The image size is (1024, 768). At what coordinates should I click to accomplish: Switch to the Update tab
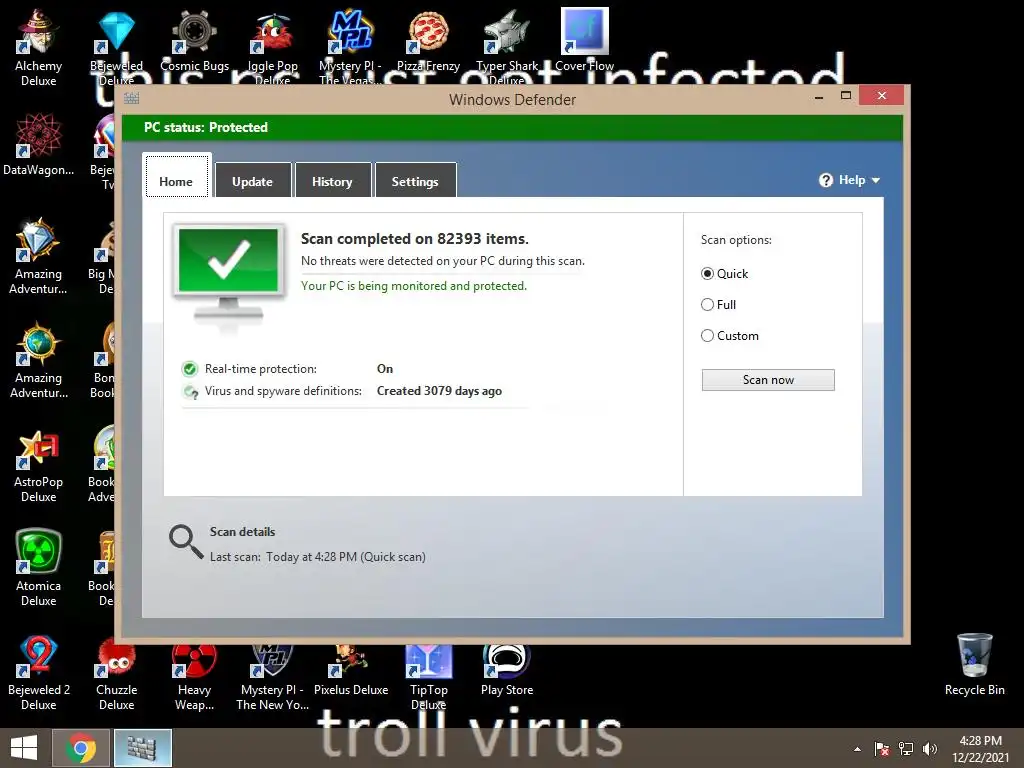253,180
